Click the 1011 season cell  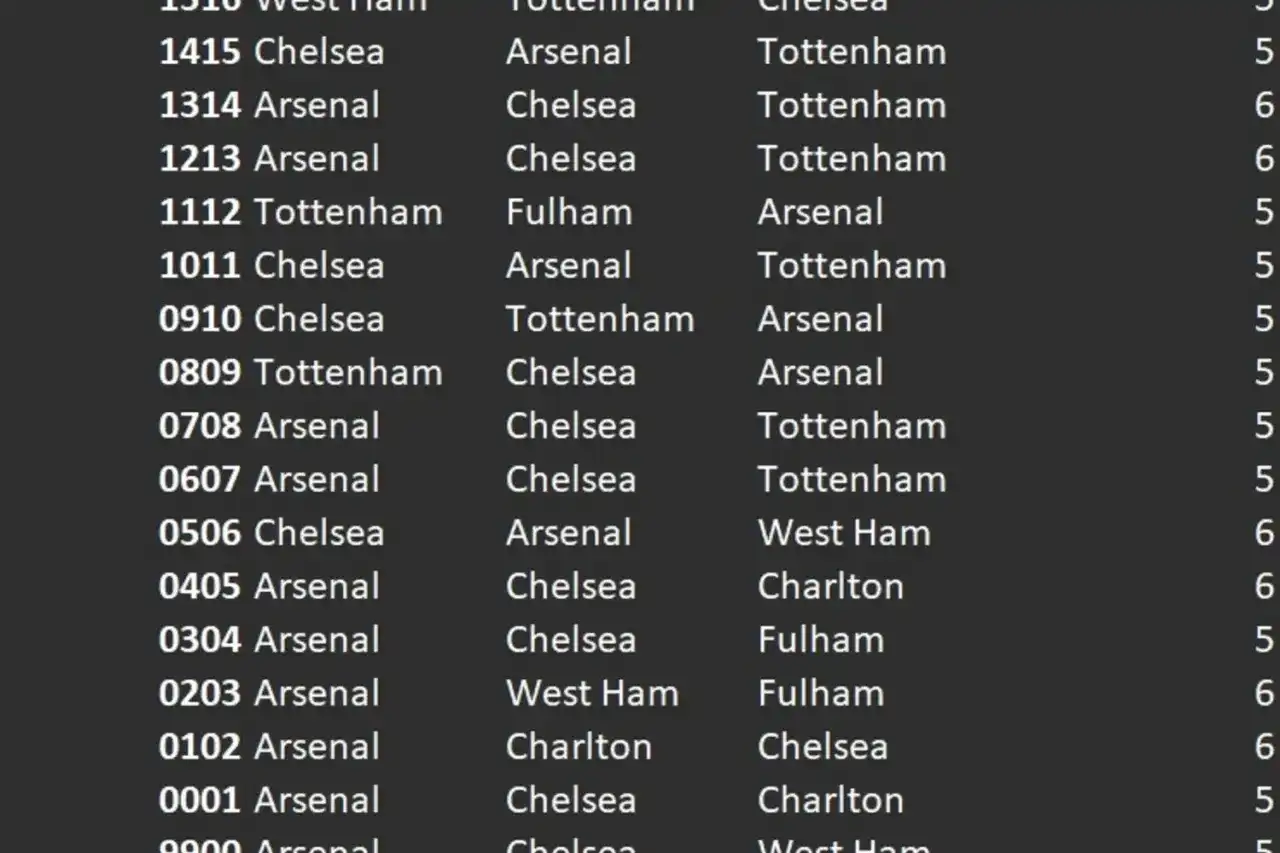click(x=199, y=266)
